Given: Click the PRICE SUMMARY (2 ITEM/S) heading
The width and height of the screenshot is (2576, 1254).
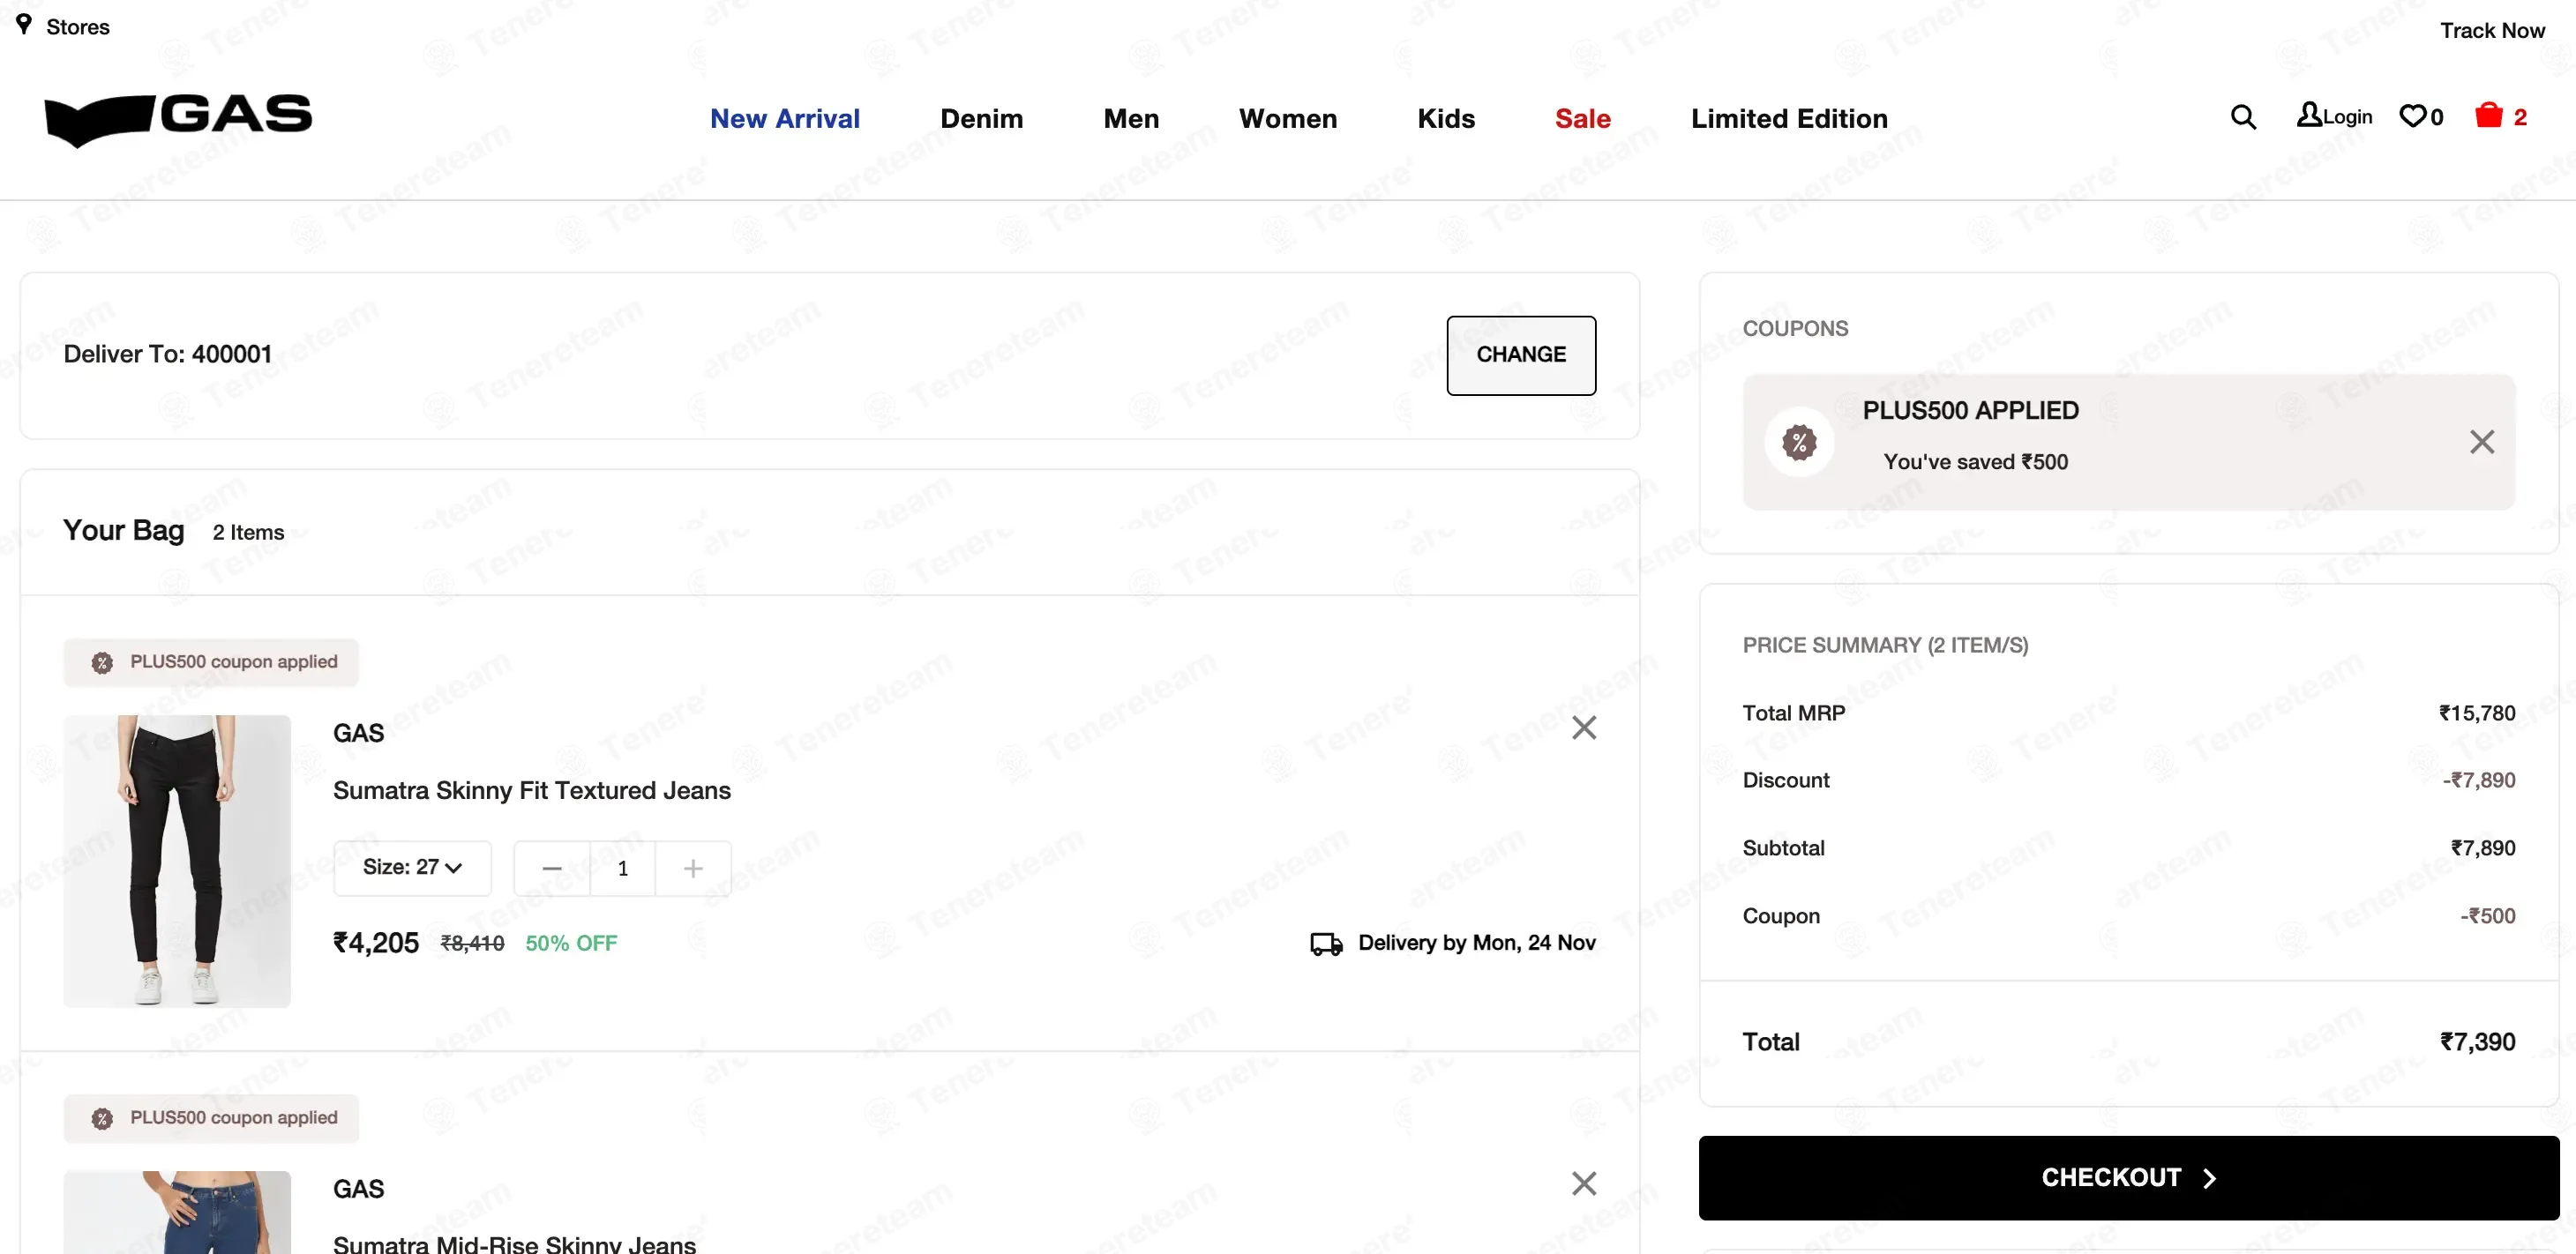Looking at the screenshot, I should (x=1885, y=645).
